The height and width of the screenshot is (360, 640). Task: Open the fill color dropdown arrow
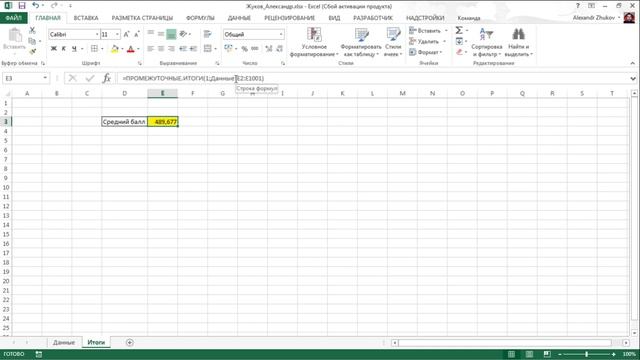122,49
